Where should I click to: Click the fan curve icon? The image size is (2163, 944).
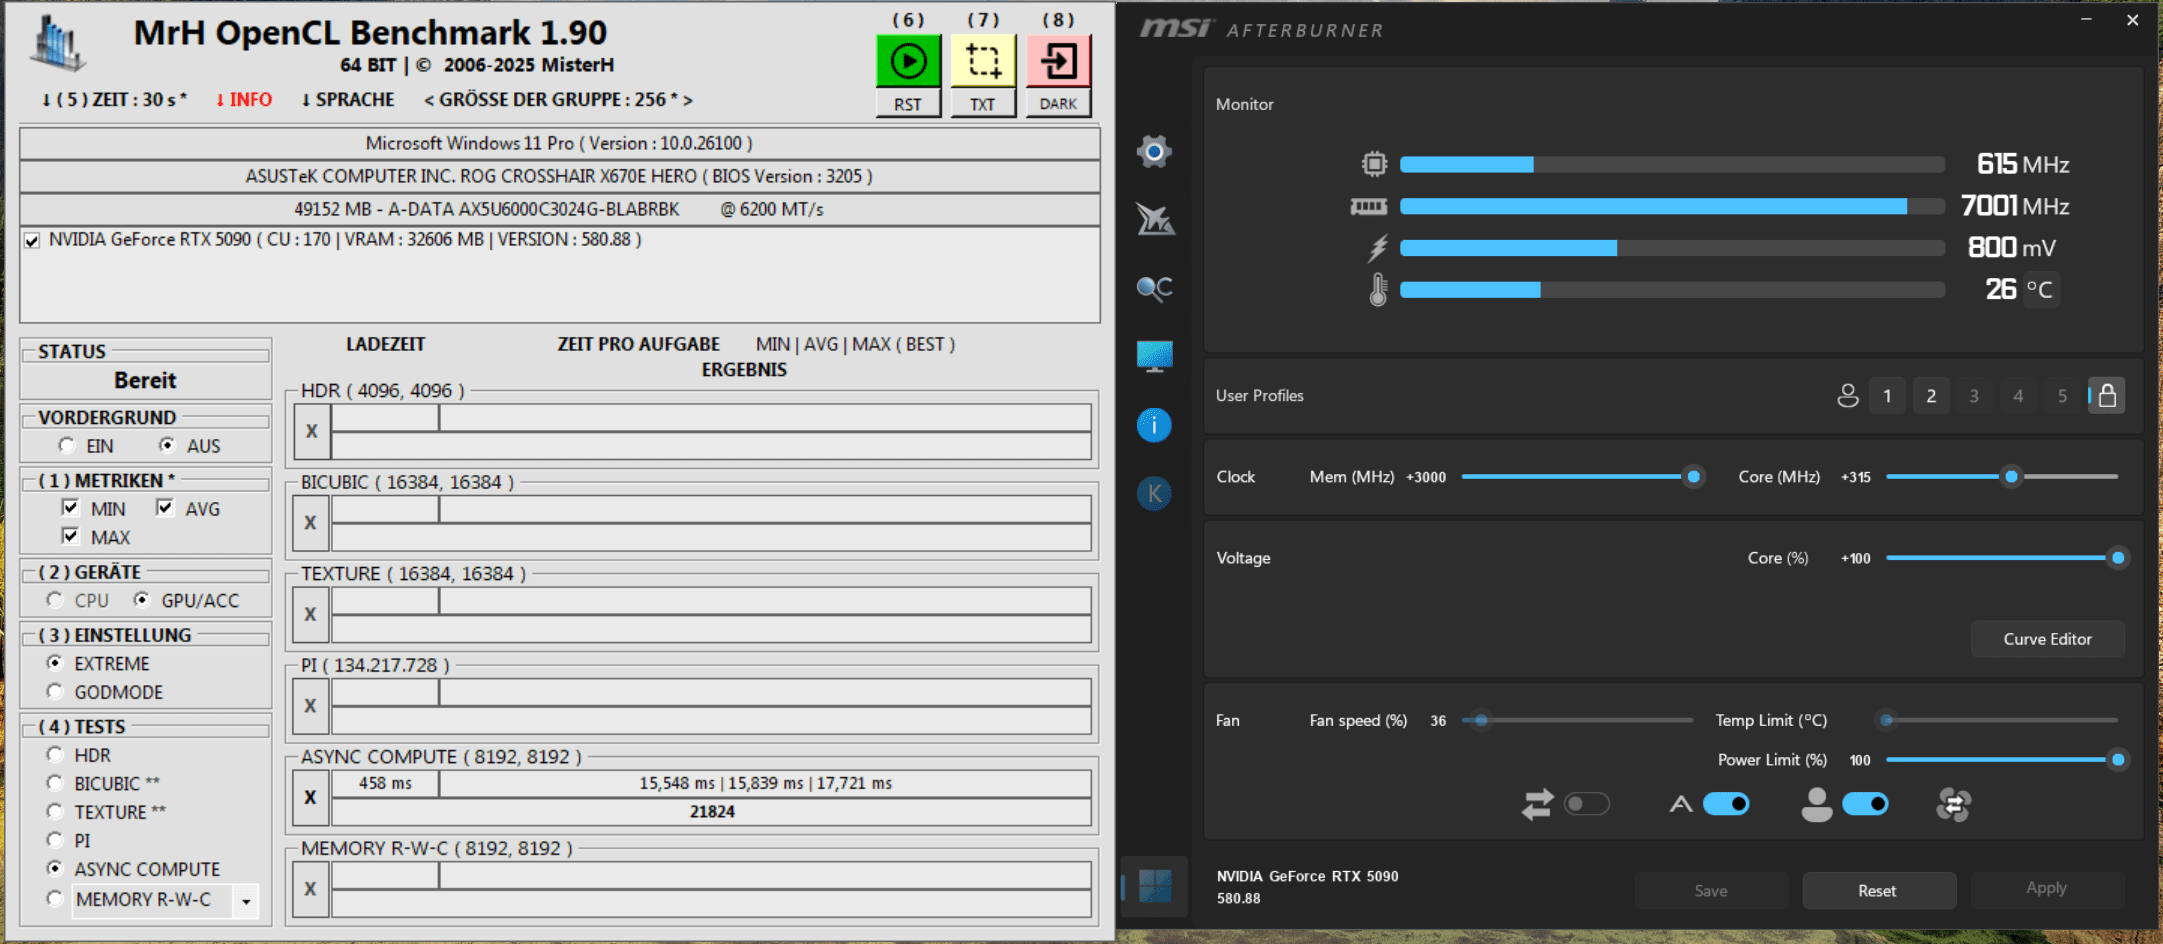point(1953,804)
